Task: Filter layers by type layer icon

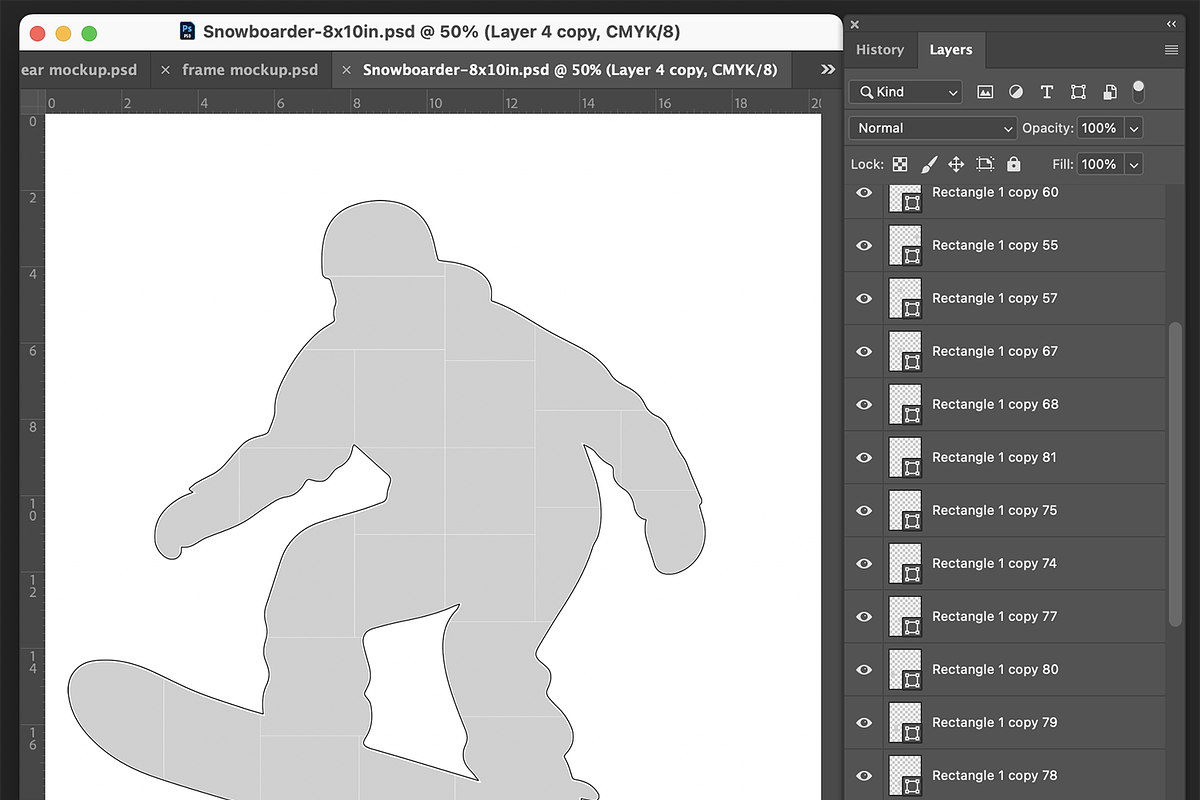Action: [x=1047, y=92]
